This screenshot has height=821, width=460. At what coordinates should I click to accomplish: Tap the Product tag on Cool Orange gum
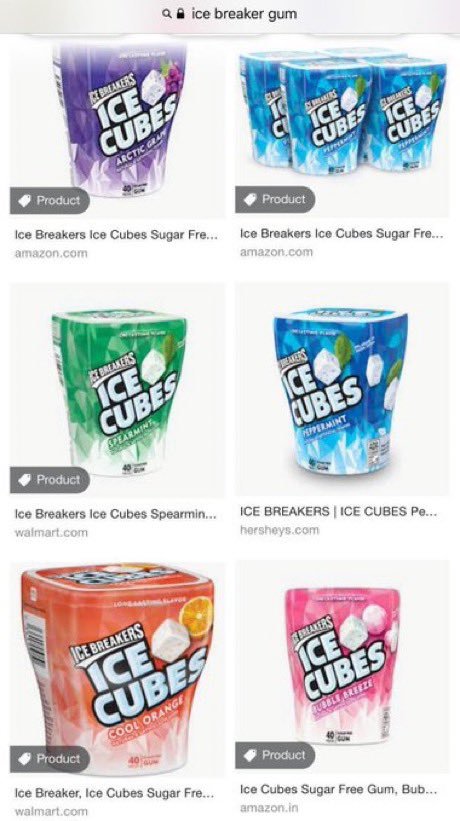pos(50,759)
